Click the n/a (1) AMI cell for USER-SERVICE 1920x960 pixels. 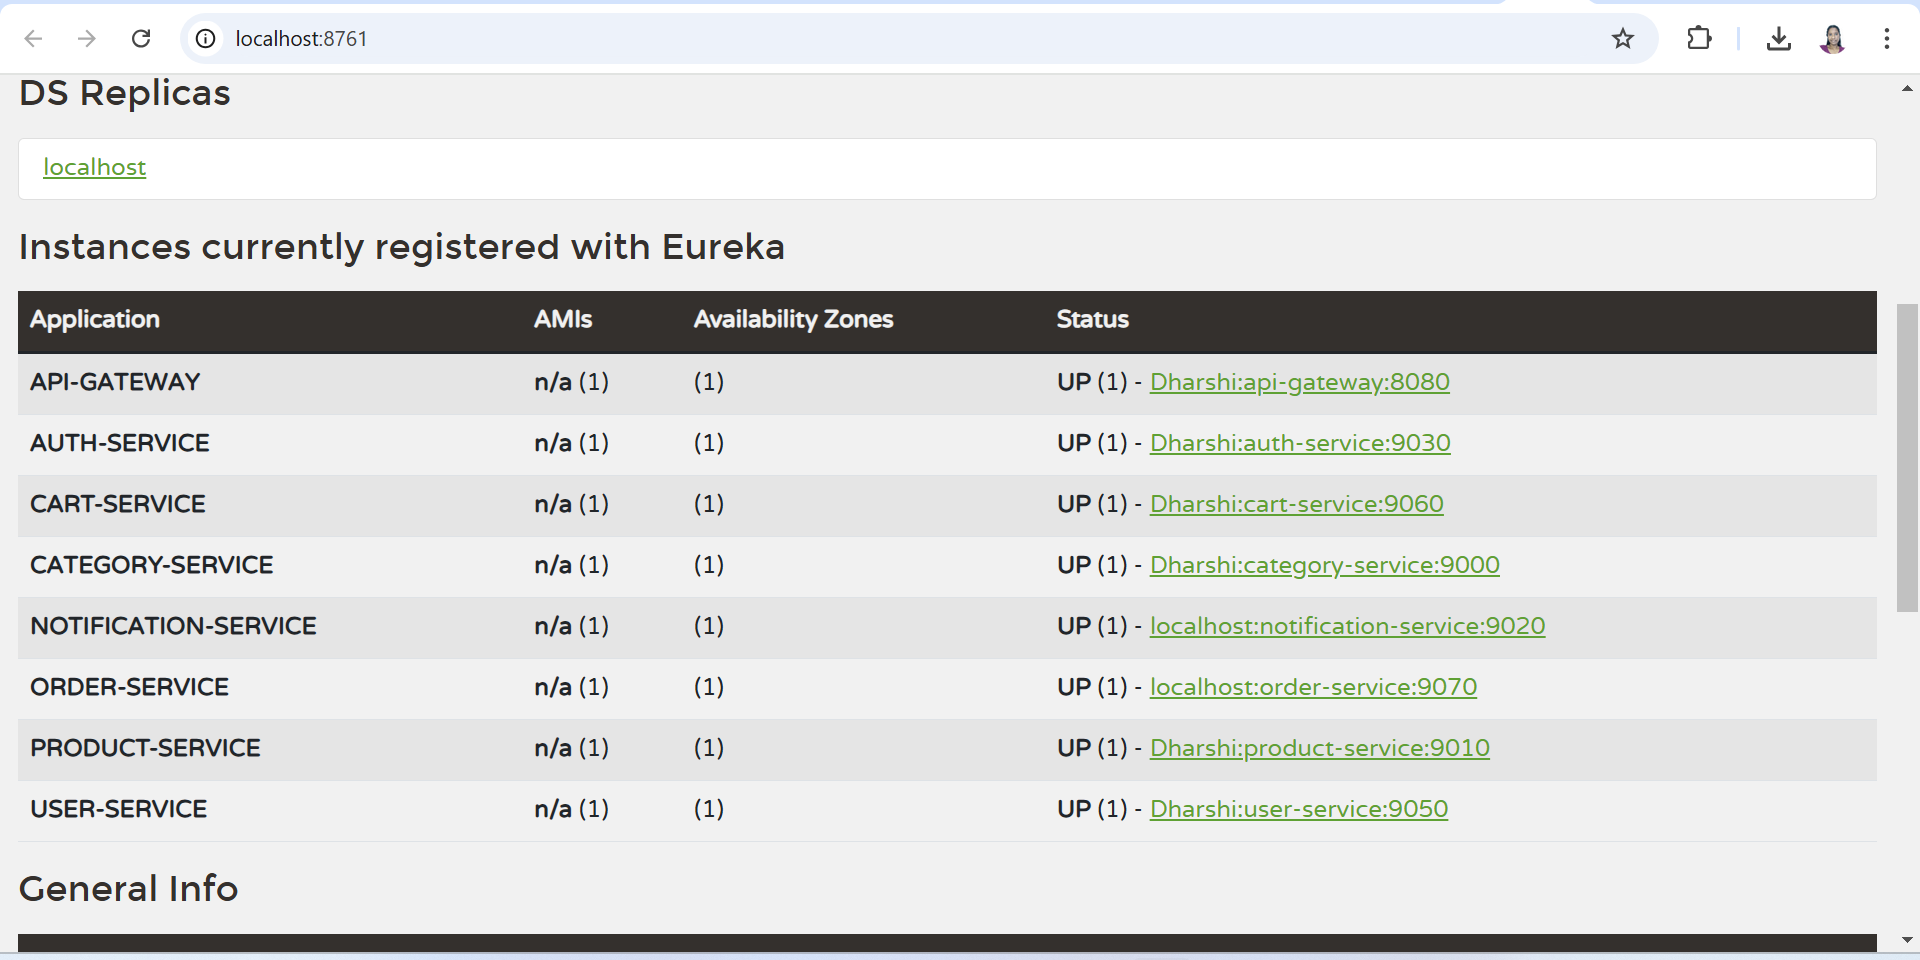click(x=571, y=809)
